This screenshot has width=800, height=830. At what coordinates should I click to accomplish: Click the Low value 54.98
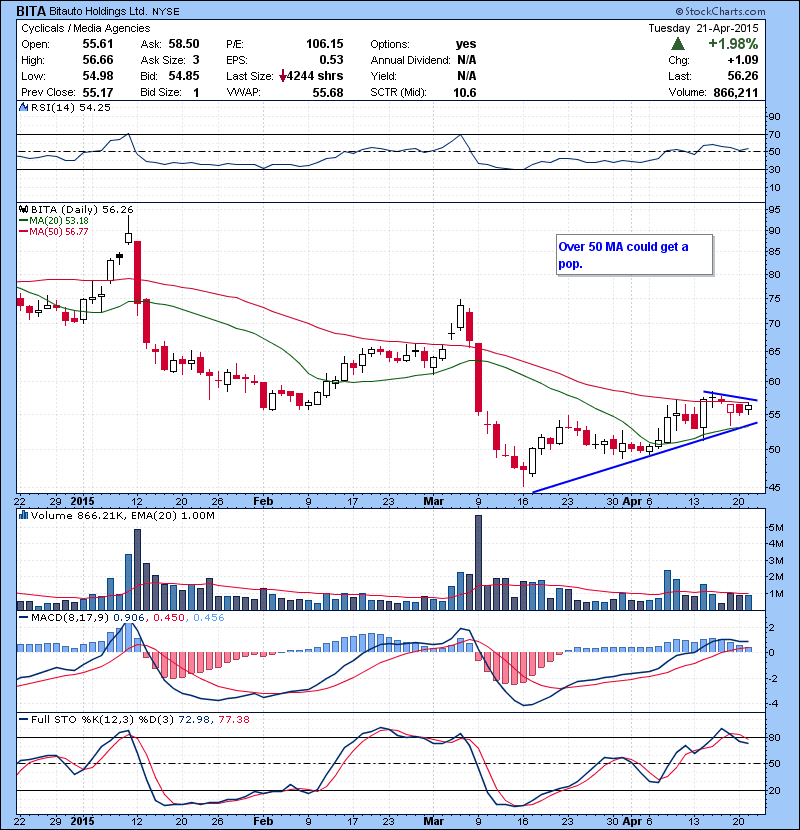point(98,76)
